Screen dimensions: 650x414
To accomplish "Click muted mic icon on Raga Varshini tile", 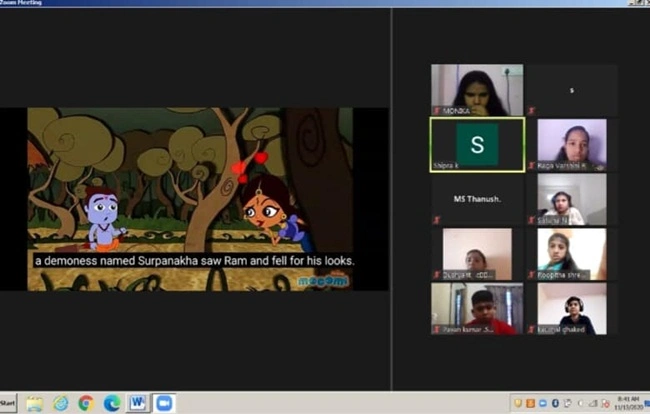I will 531,166.
